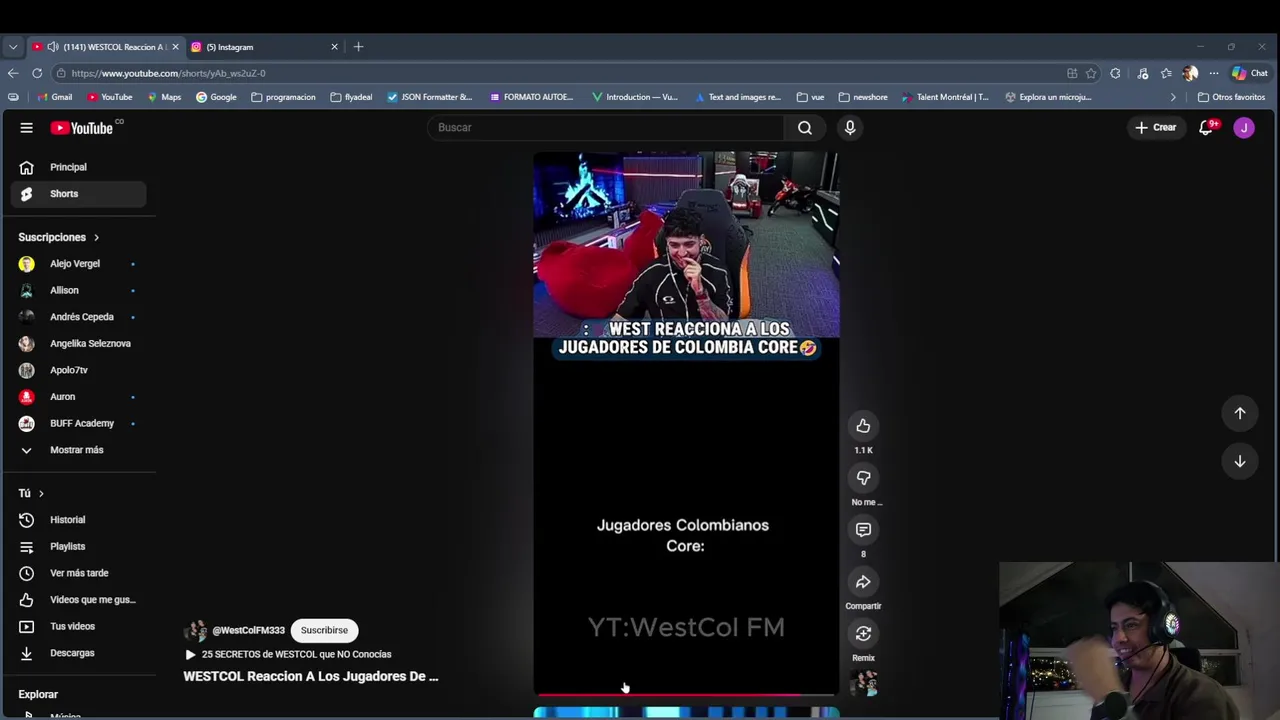Open the Maps bookmark
Screen dimensions: 1280x720
point(164,97)
